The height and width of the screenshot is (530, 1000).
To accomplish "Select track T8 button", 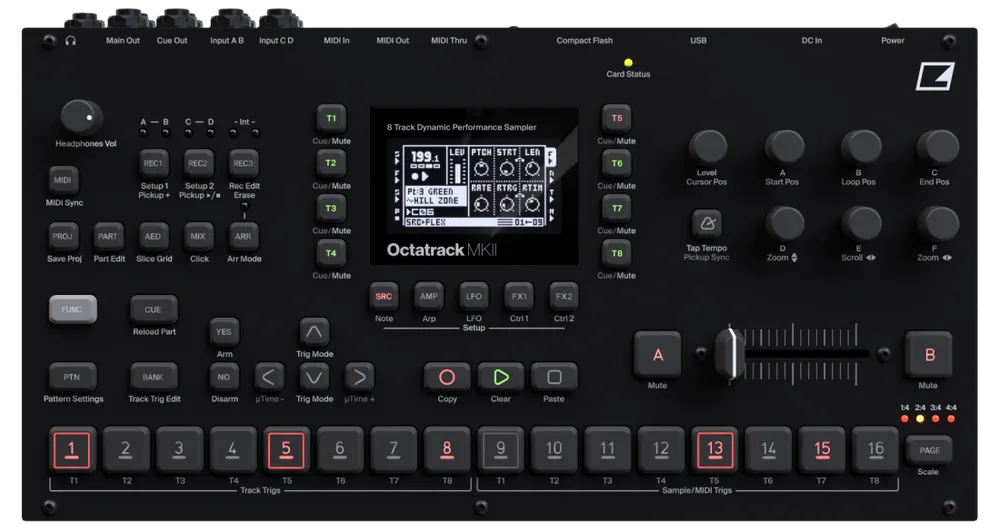I will (617, 253).
